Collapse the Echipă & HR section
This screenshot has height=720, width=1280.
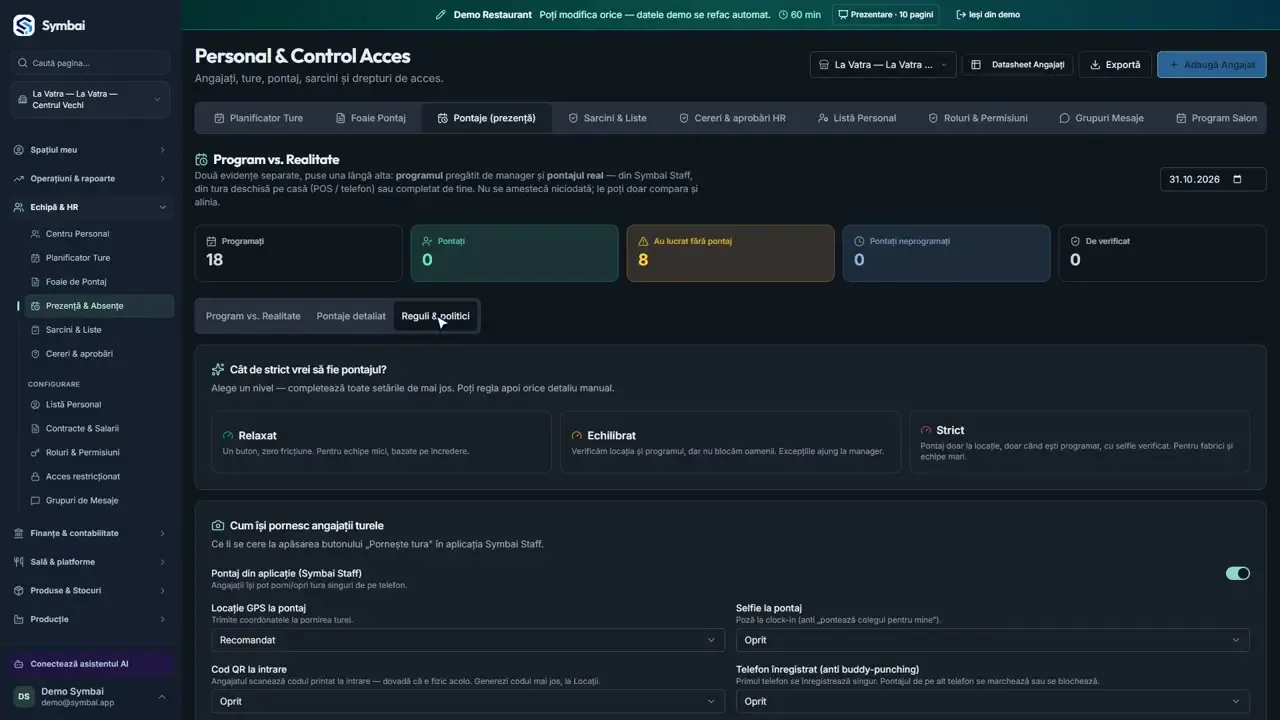pos(90,208)
